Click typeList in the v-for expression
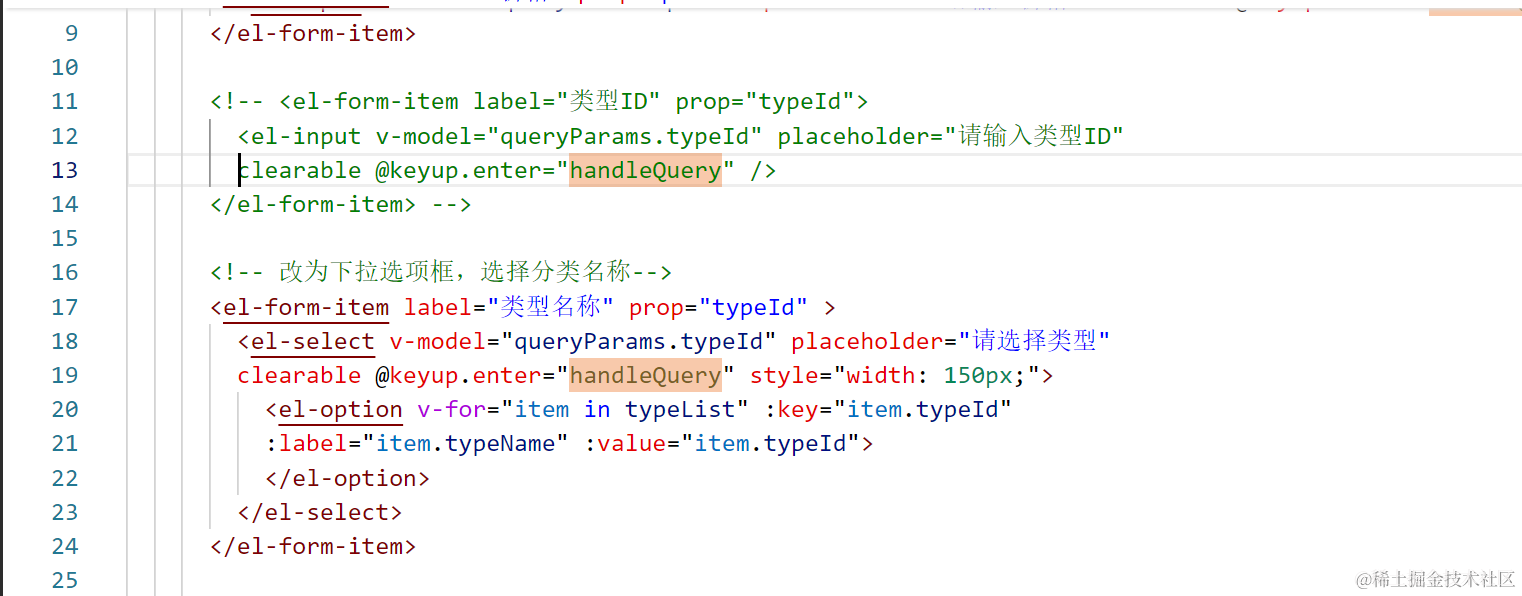1522x596 pixels. tap(686, 410)
